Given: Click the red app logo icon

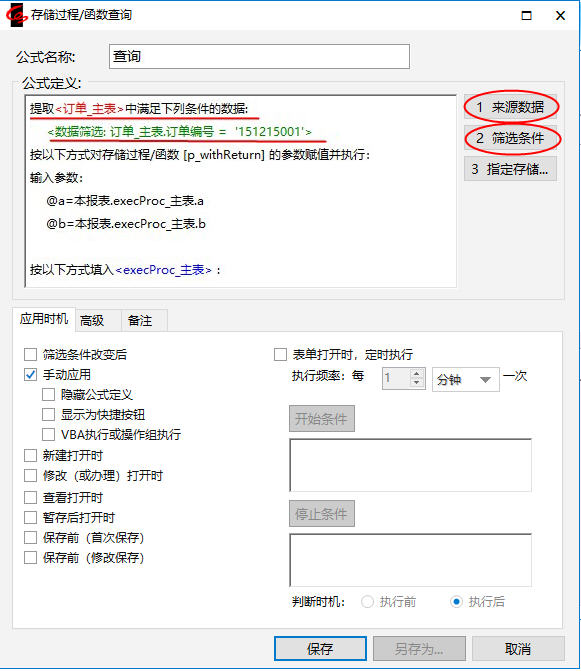Looking at the screenshot, I should click(x=16, y=15).
